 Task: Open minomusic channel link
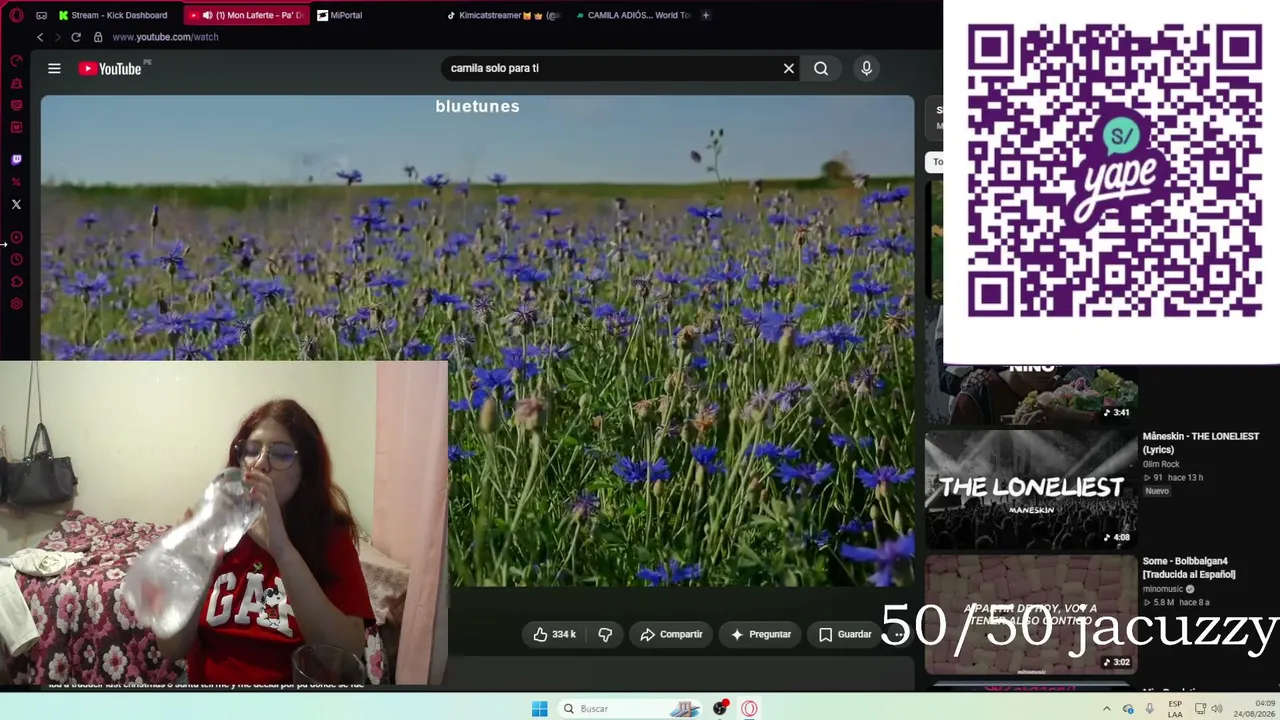pyautogui.click(x=1162, y=589)
